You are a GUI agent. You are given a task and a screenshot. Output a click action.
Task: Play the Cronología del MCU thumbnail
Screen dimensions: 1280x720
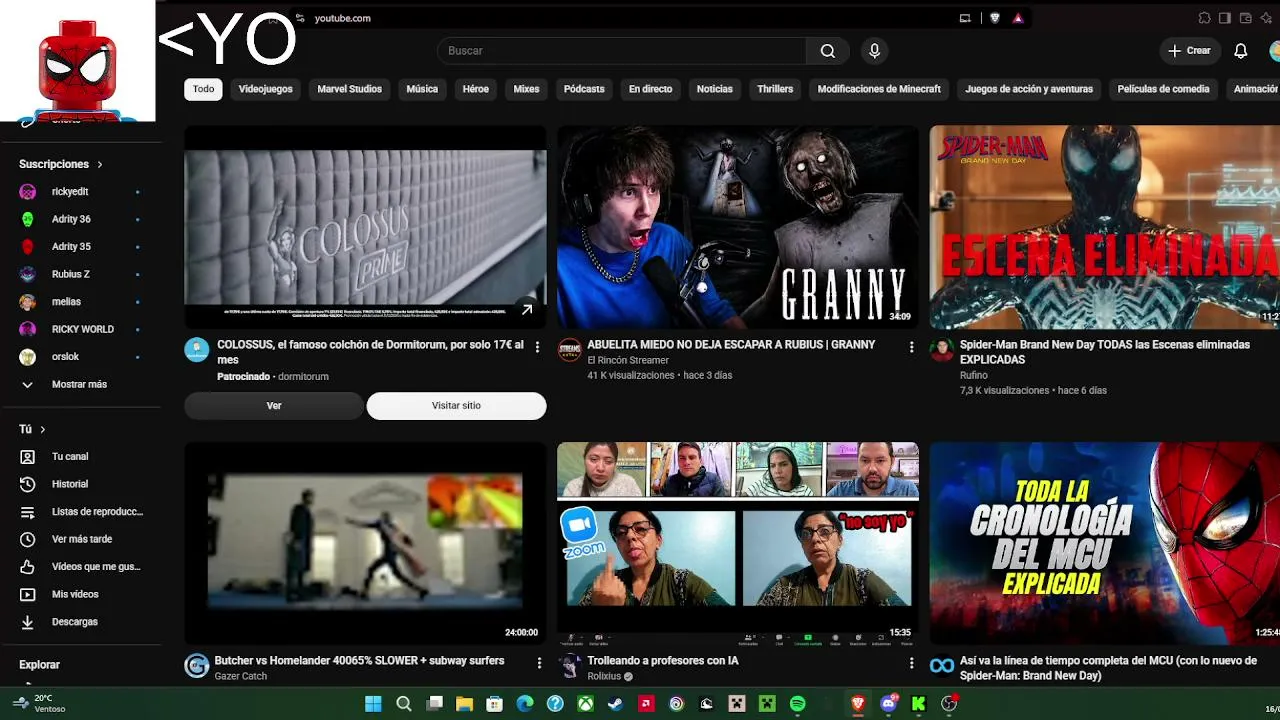[x=1105, y=543]
